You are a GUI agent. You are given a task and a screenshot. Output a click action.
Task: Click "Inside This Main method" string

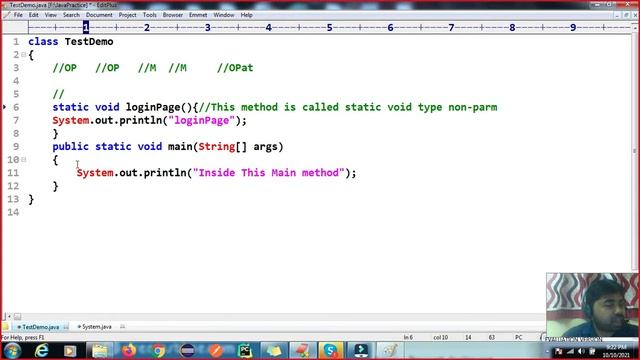pyautogui.click(x=269, y=173)
